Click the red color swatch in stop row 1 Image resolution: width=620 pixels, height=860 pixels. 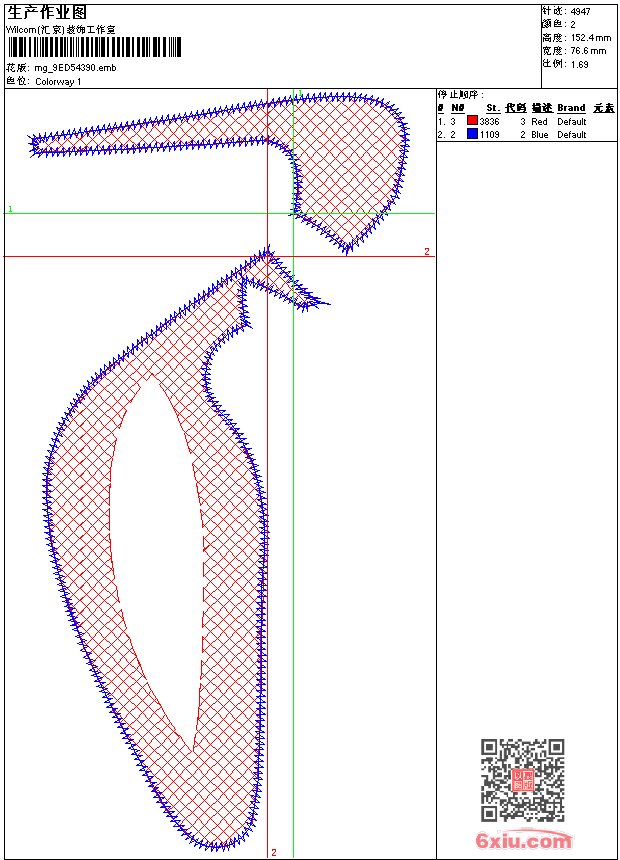click(x=472, y=121)
